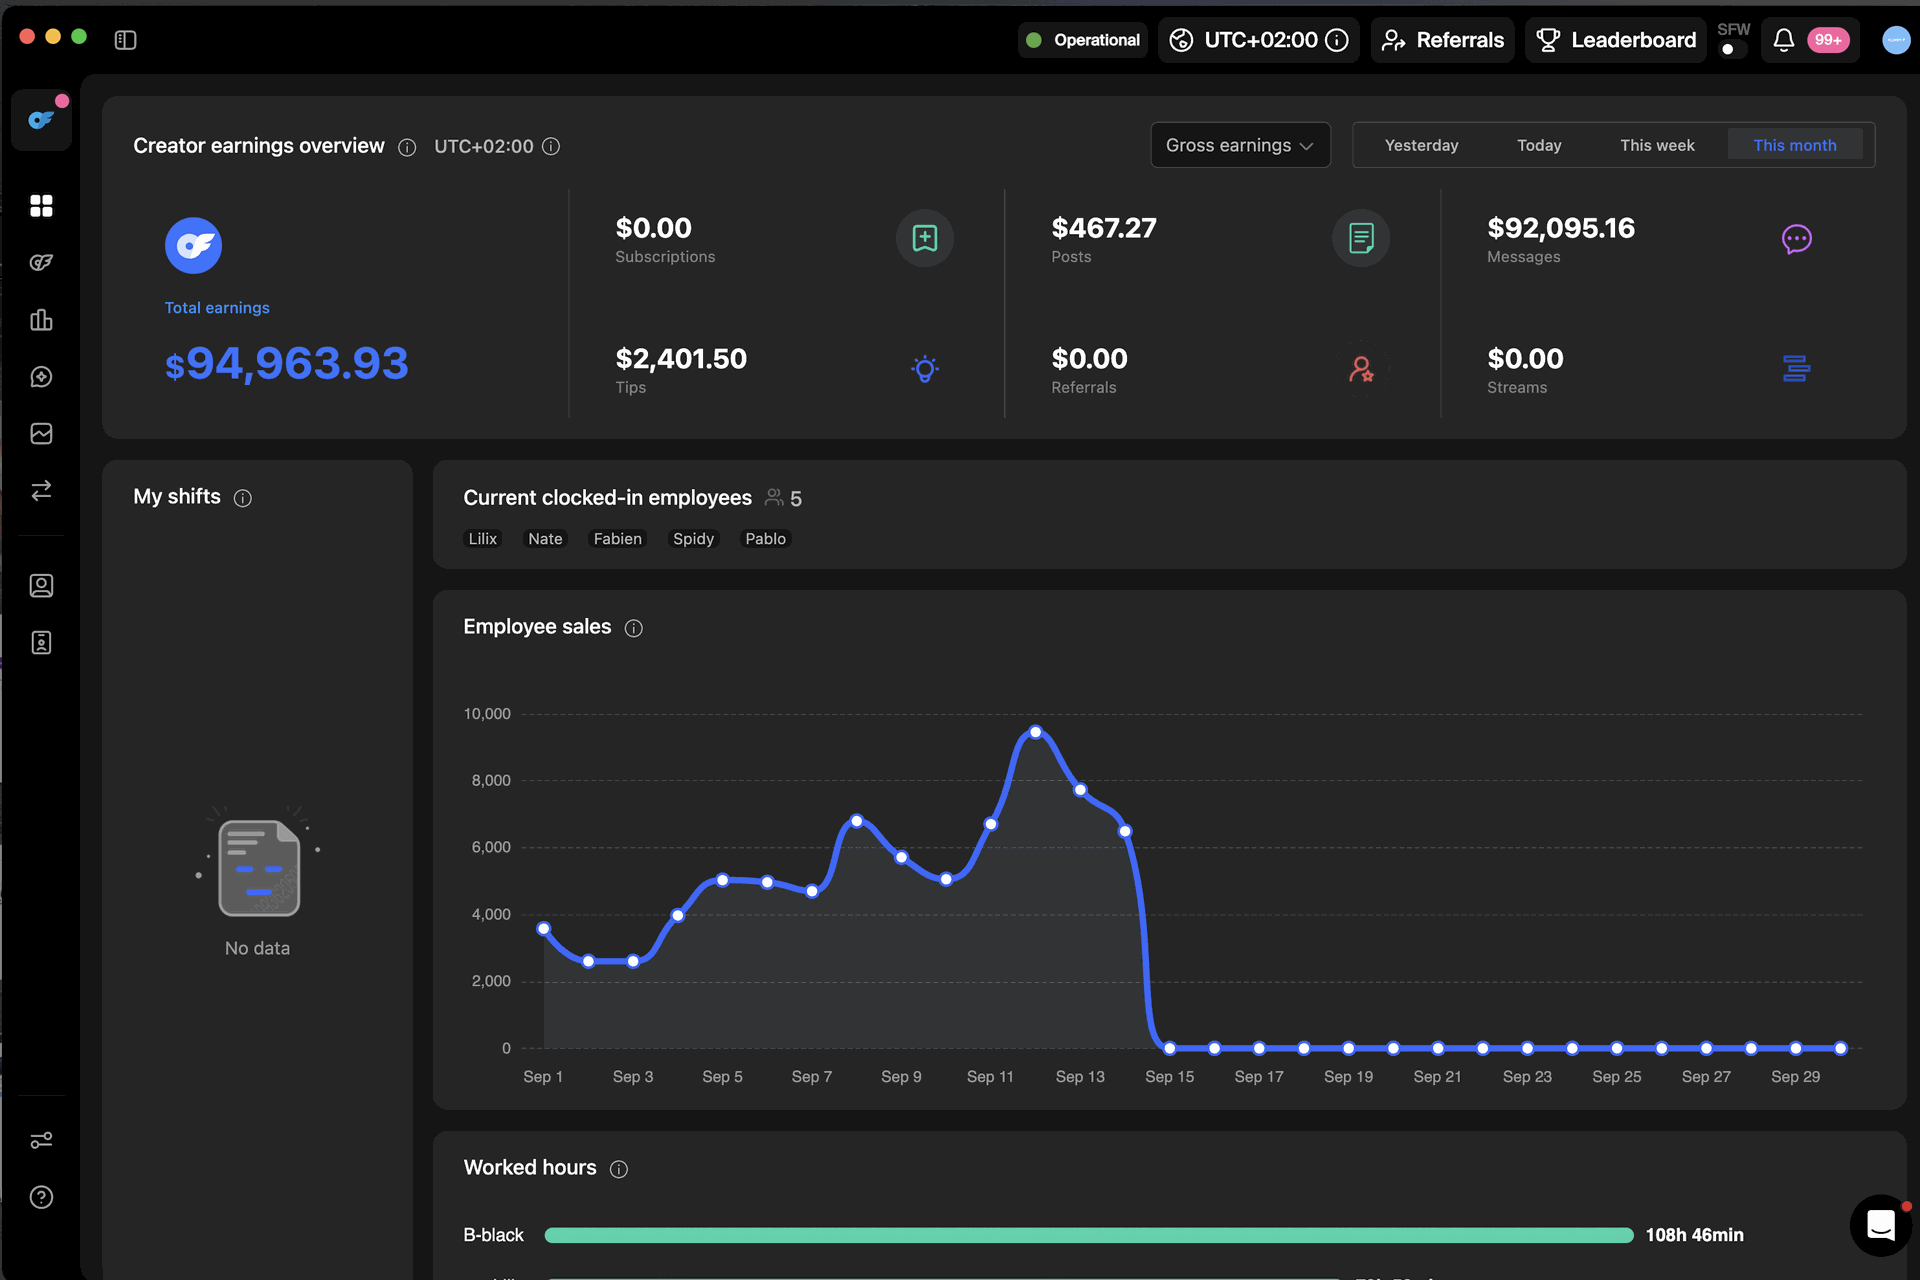The image size is (1920, 1280).
Task: Open the image gallery sidebar icon
Action: pos(41,434)
